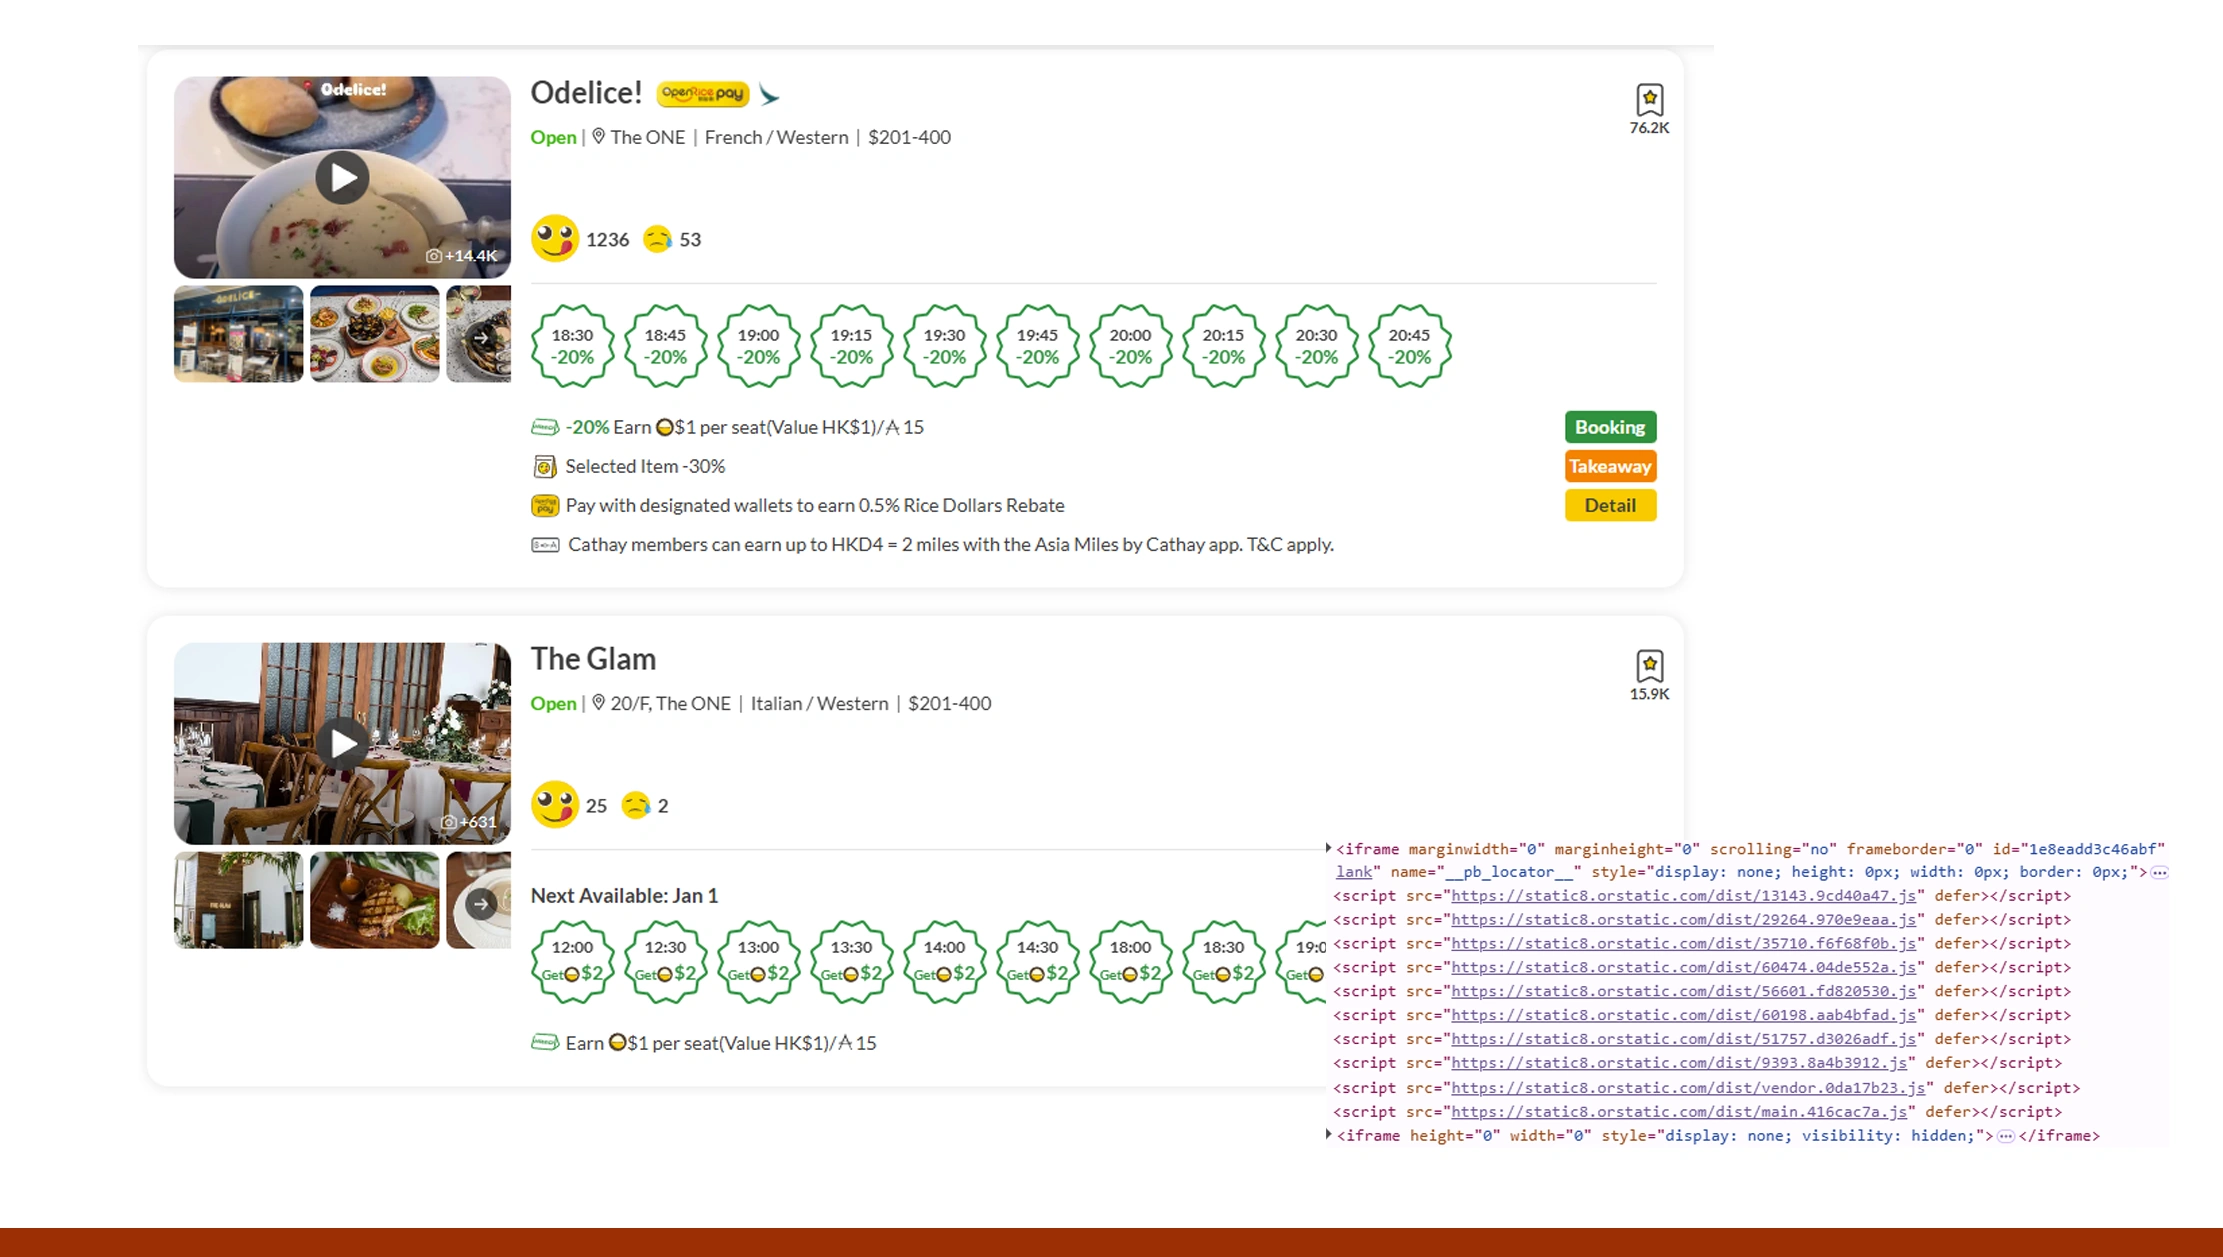This screenshot has width=2223, height=1257.
Task: Expand the first iframe node
Action: [1329, 848]
